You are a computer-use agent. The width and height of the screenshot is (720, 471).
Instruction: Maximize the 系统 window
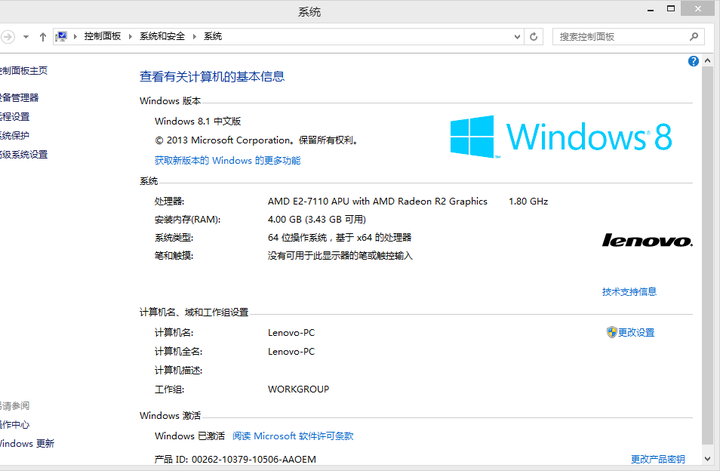(x=671, y=9)
